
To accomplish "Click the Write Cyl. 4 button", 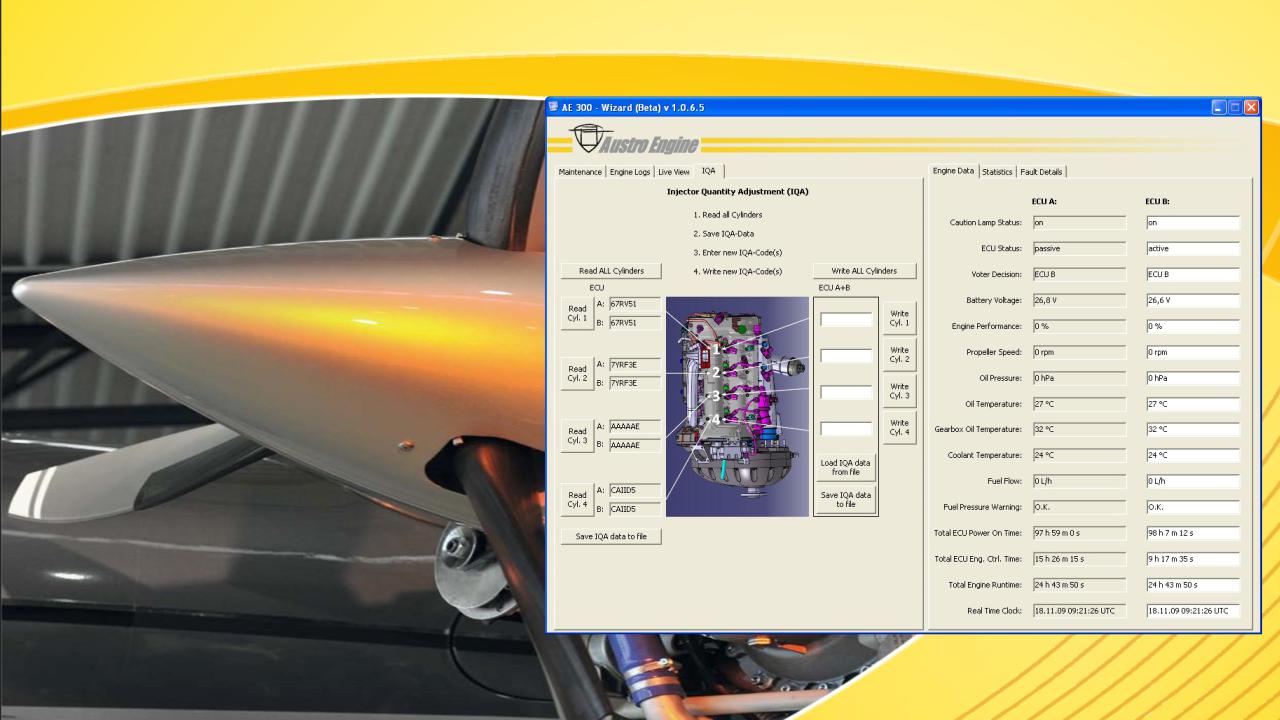I will click(x=899, y=428).
